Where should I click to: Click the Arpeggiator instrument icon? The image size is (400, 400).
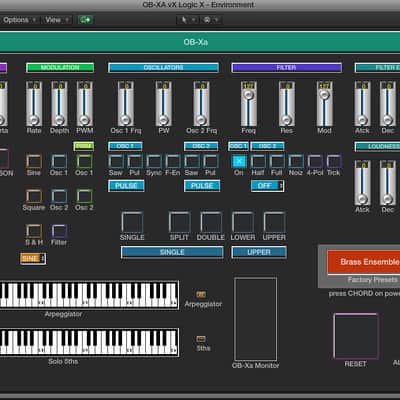[x=201, y=295]
